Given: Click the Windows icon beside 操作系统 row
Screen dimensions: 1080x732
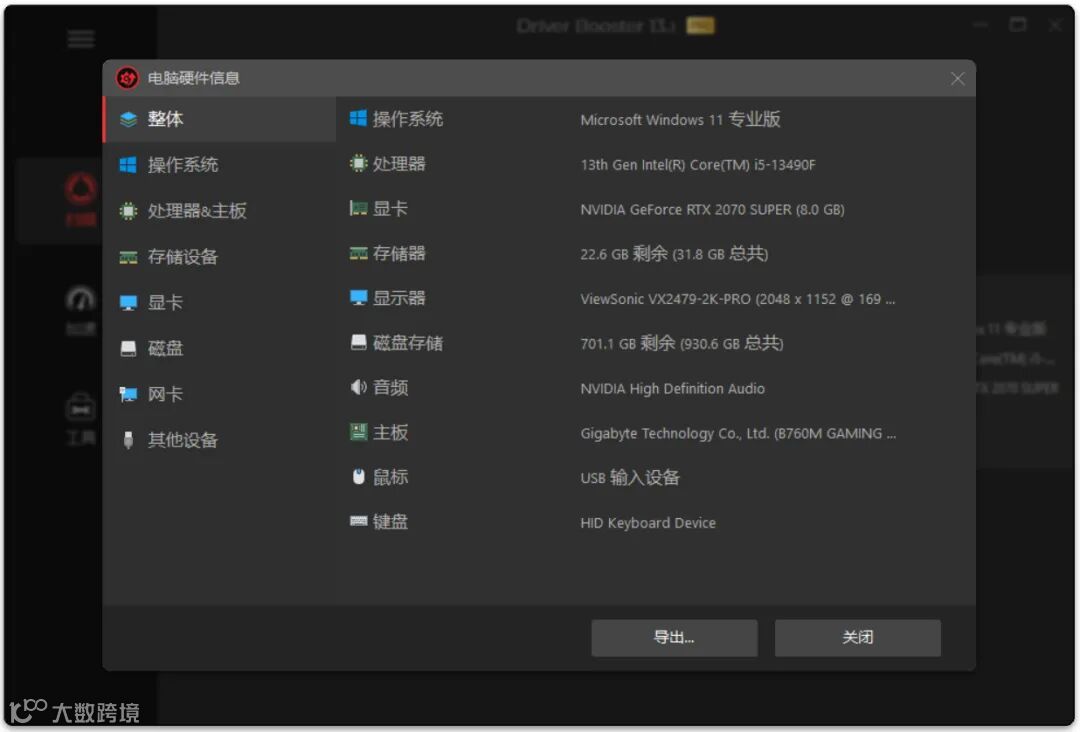Looking at the screenshot, I should (358, 118).
